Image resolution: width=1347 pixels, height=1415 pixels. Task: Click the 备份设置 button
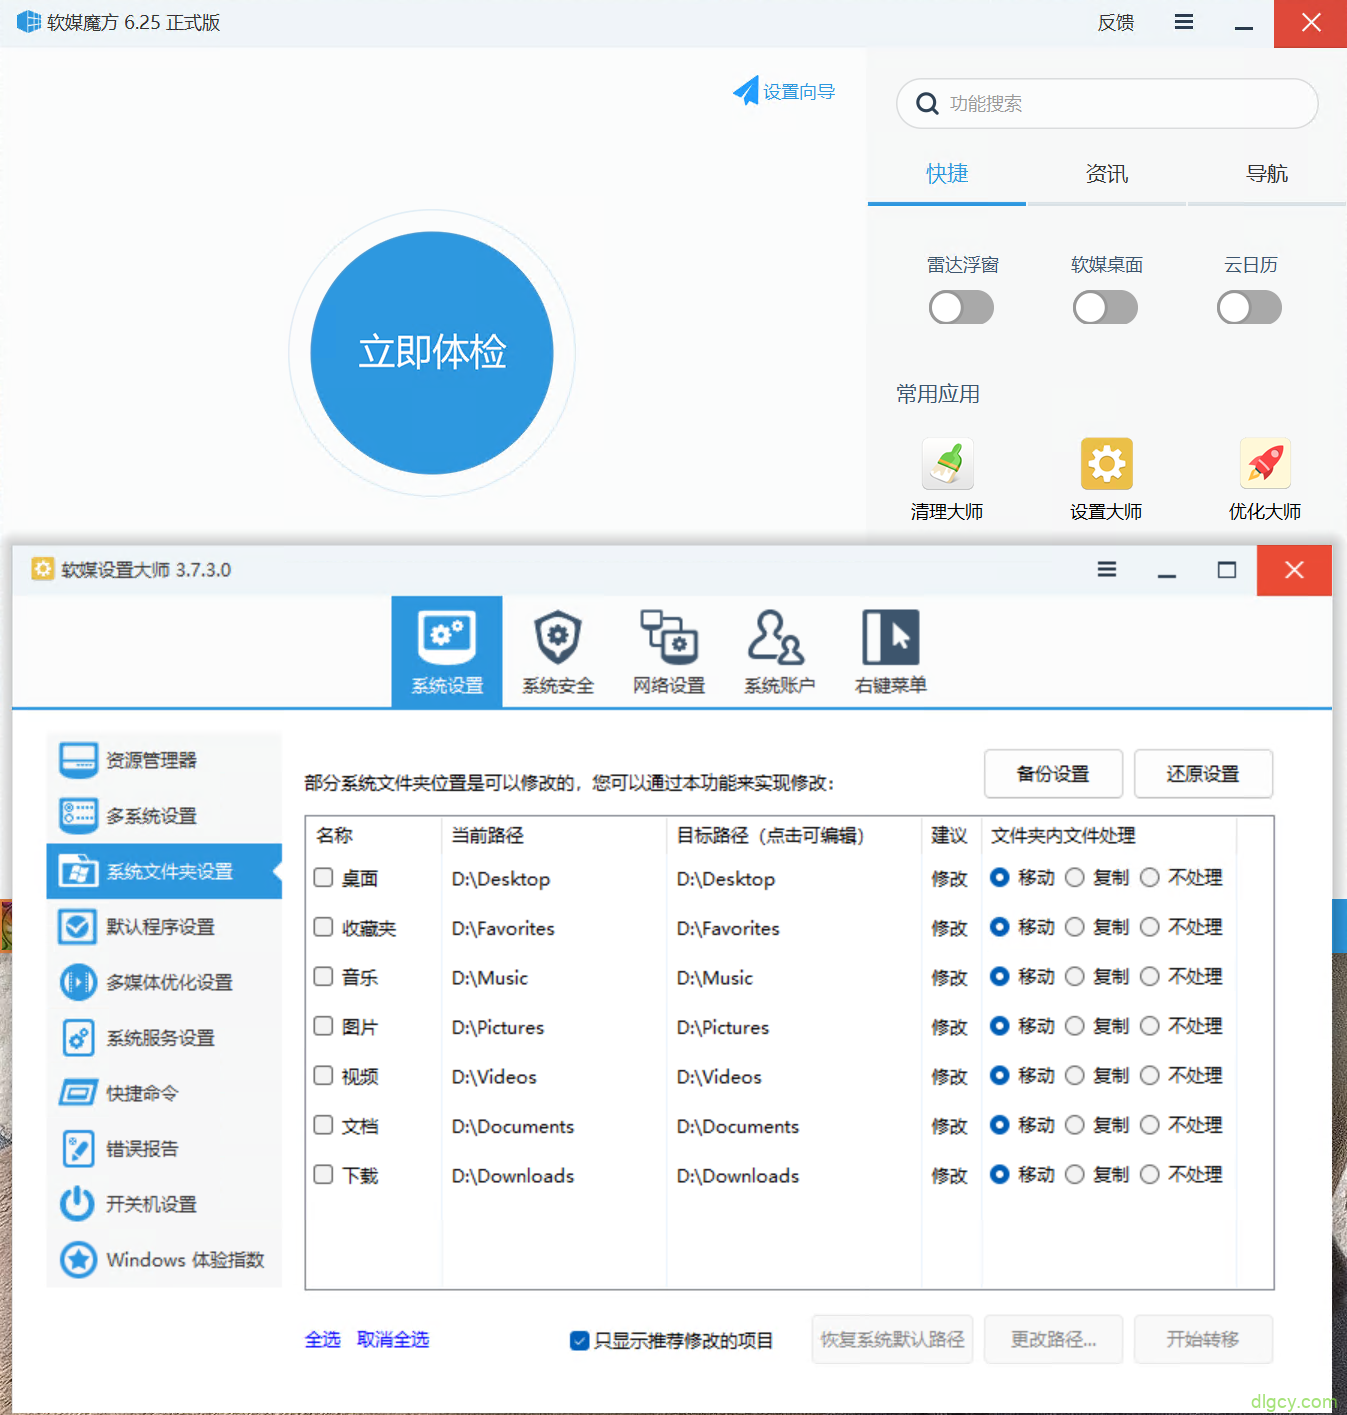(1053, 774)
